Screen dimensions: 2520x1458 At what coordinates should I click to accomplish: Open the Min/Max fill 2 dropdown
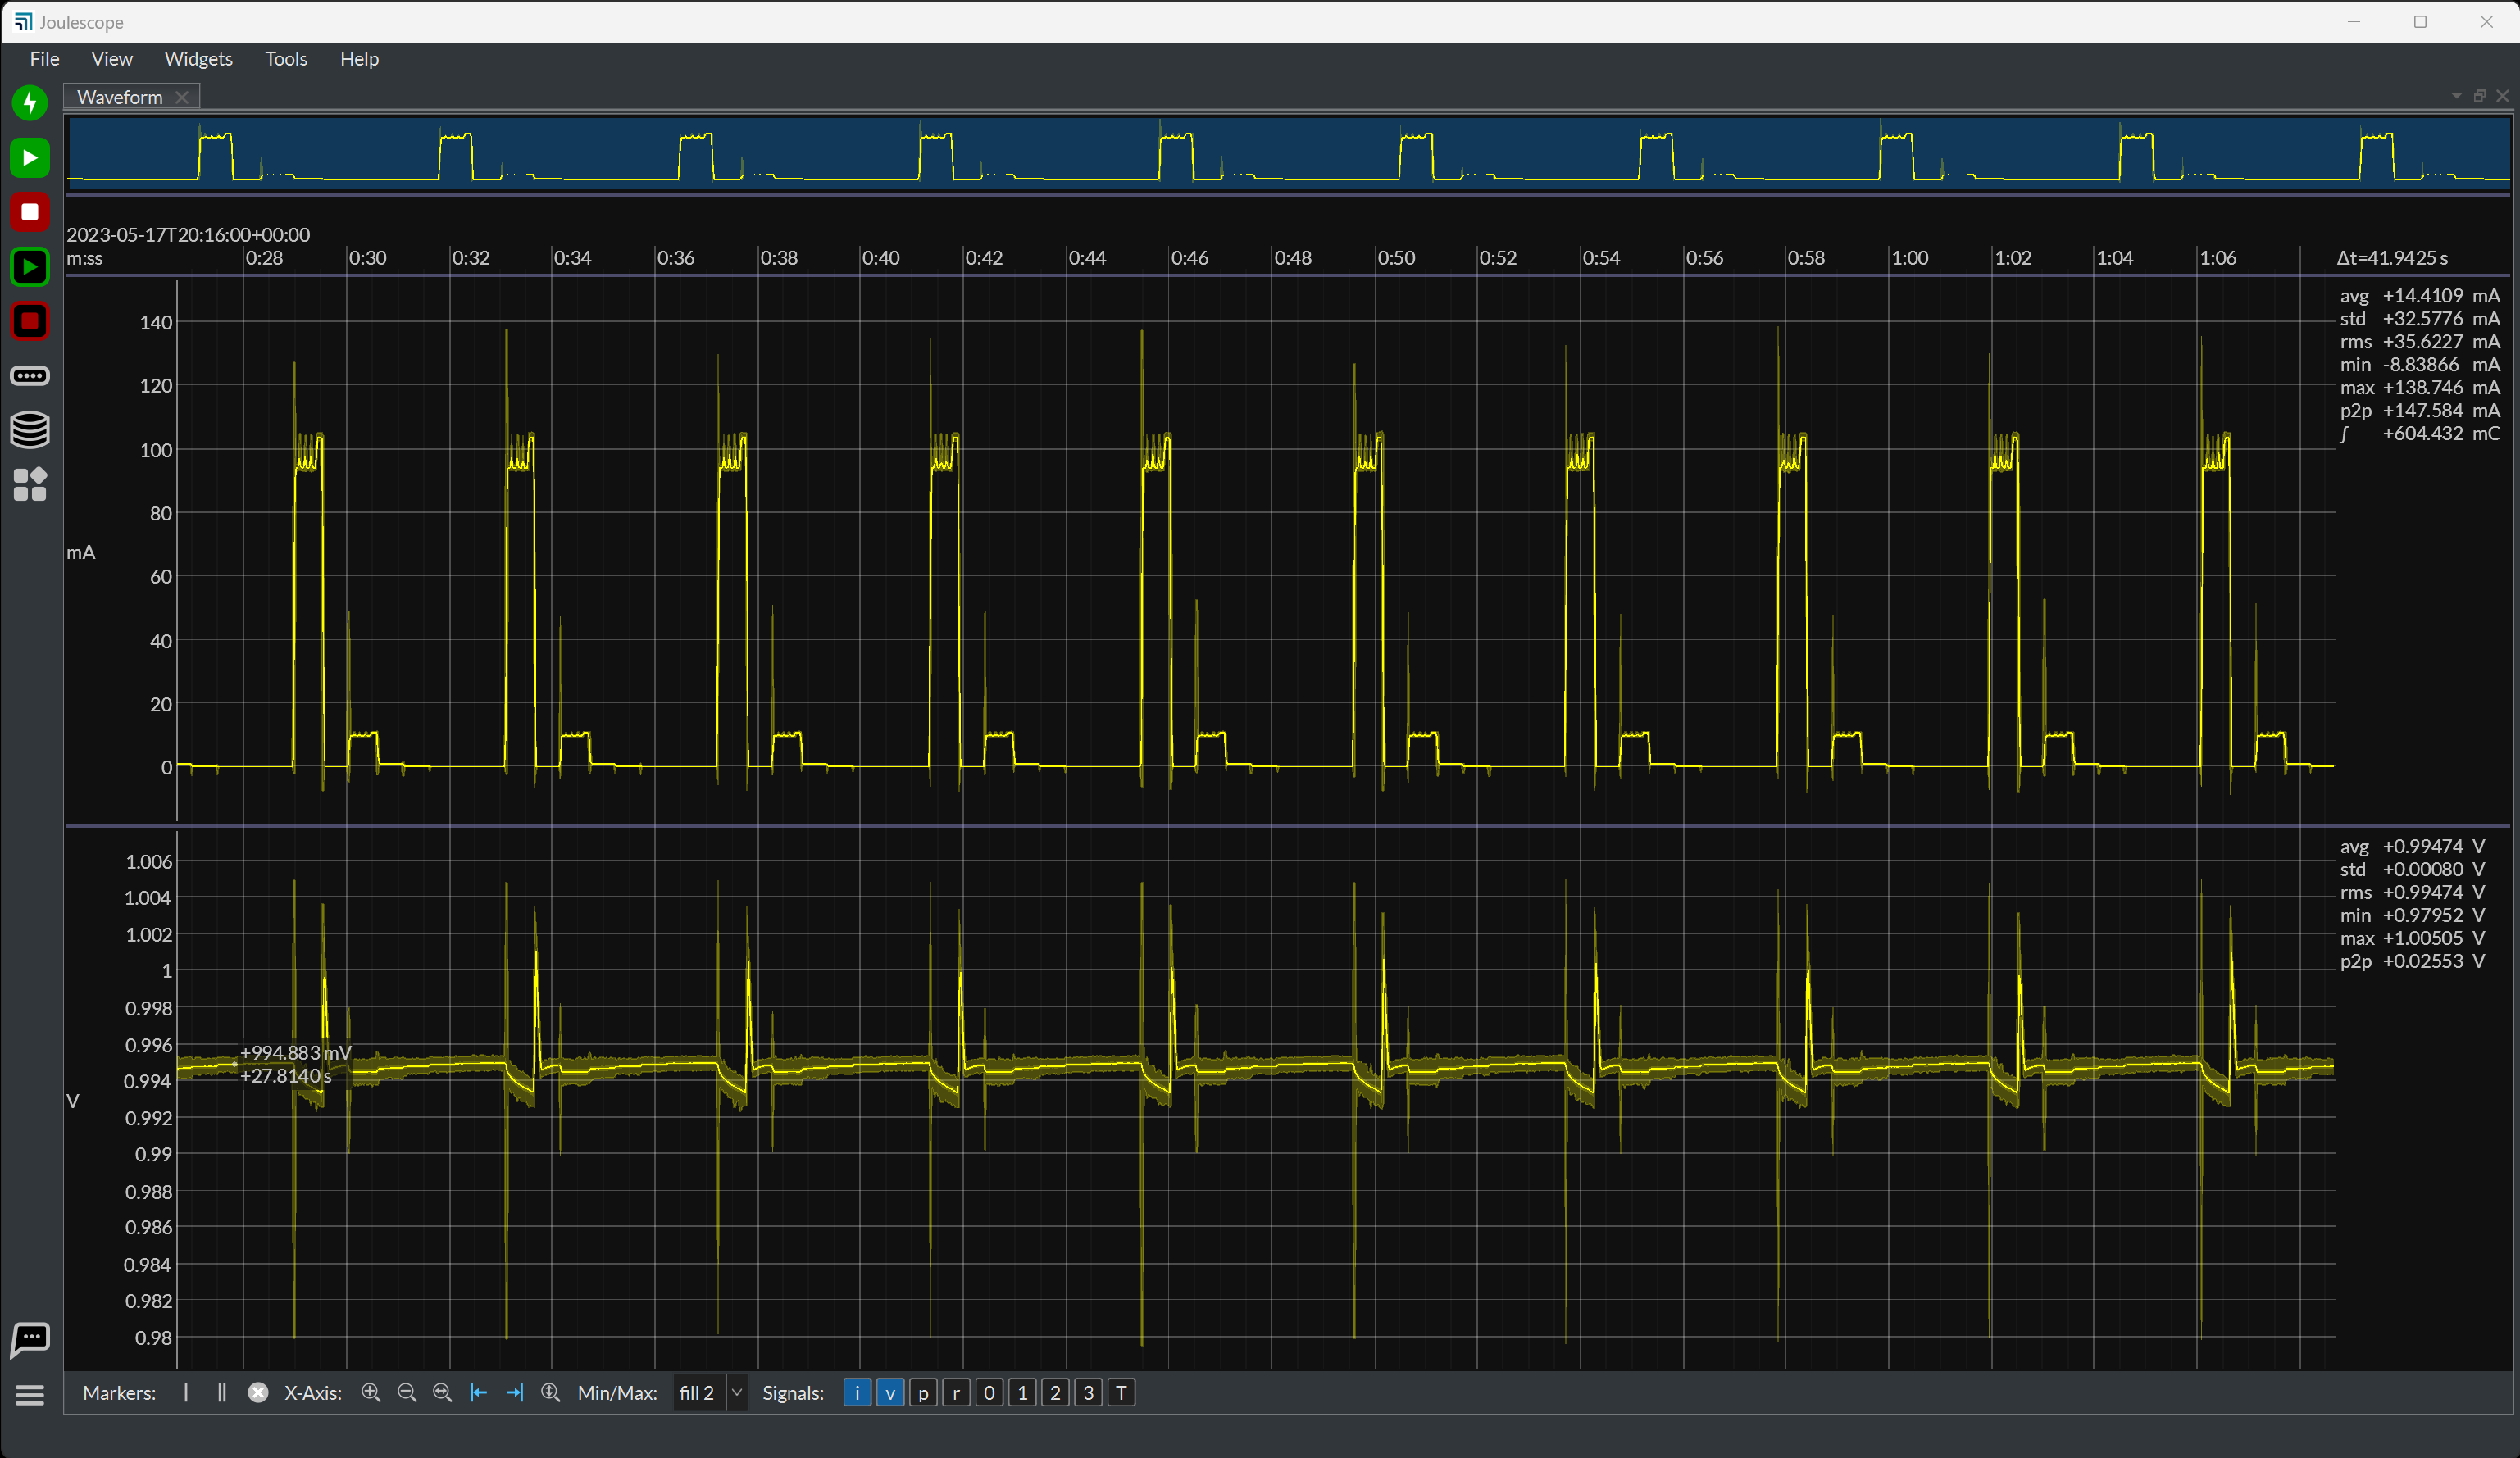(x=711, y=1393)
